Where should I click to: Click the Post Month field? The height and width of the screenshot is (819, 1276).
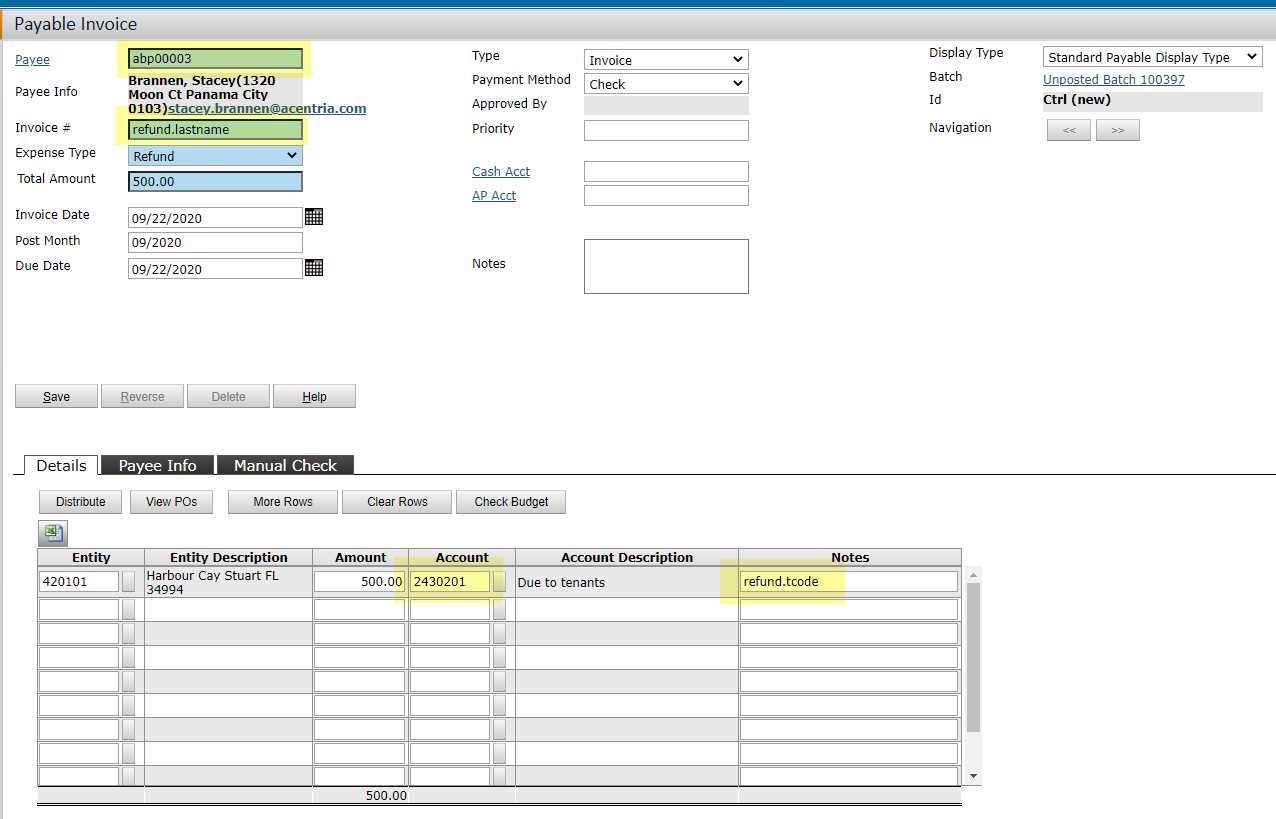(215, 242)
